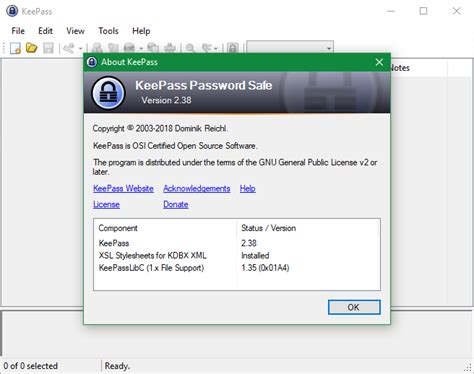Click the Open URL globe icon
Image resolution: width=474 pixels, height=374 pixels.
[x=129, y=48]
